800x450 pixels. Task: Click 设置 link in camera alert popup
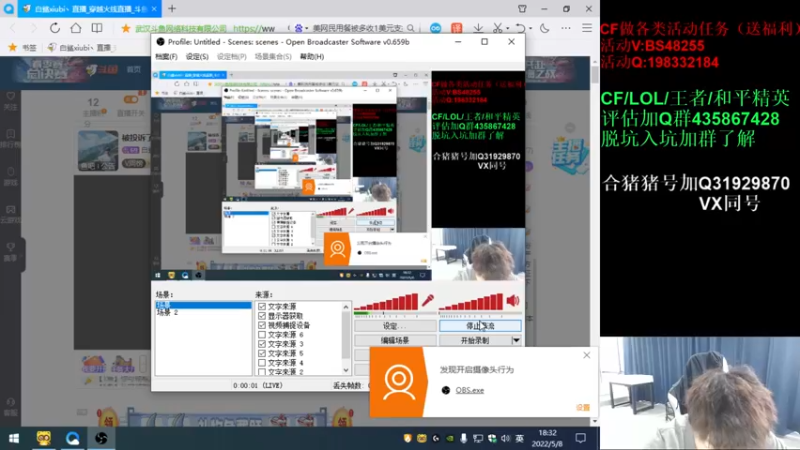[x=583, y=407]
